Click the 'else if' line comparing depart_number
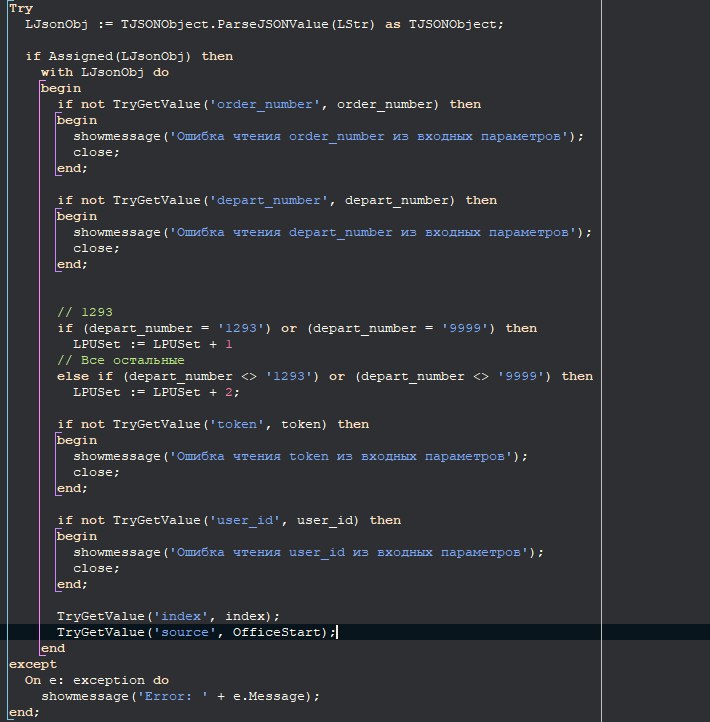 pyautogui.click(x=325, y=376)
